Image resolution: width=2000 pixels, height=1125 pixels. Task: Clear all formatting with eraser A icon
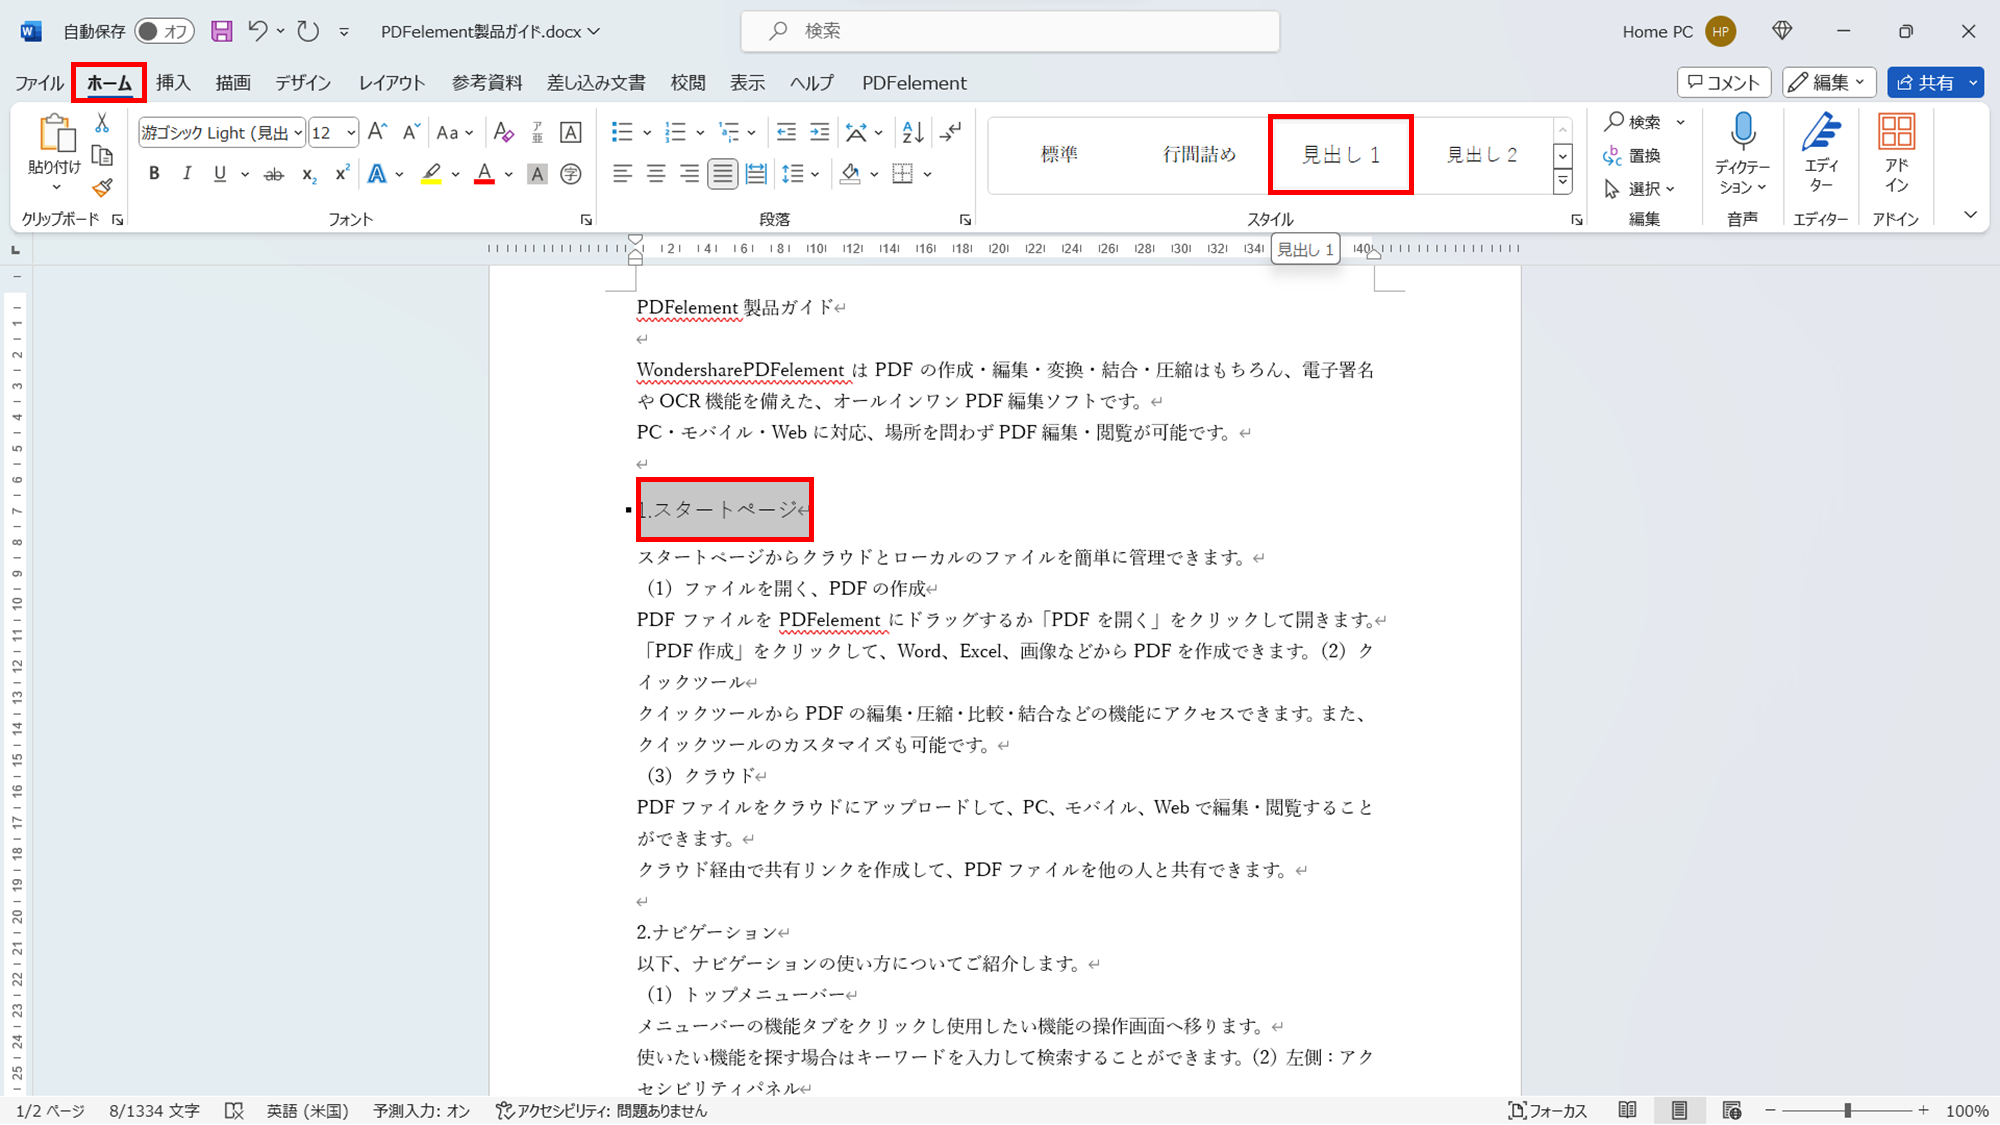[504, 132]
